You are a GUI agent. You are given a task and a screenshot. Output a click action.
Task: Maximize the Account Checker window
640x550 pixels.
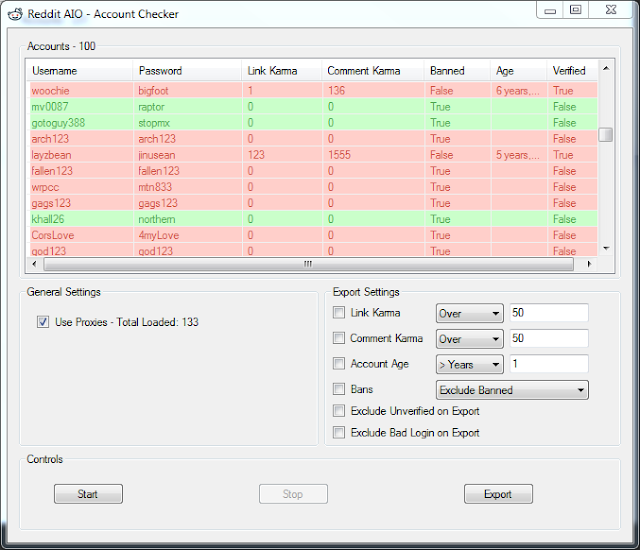[576, 10]
